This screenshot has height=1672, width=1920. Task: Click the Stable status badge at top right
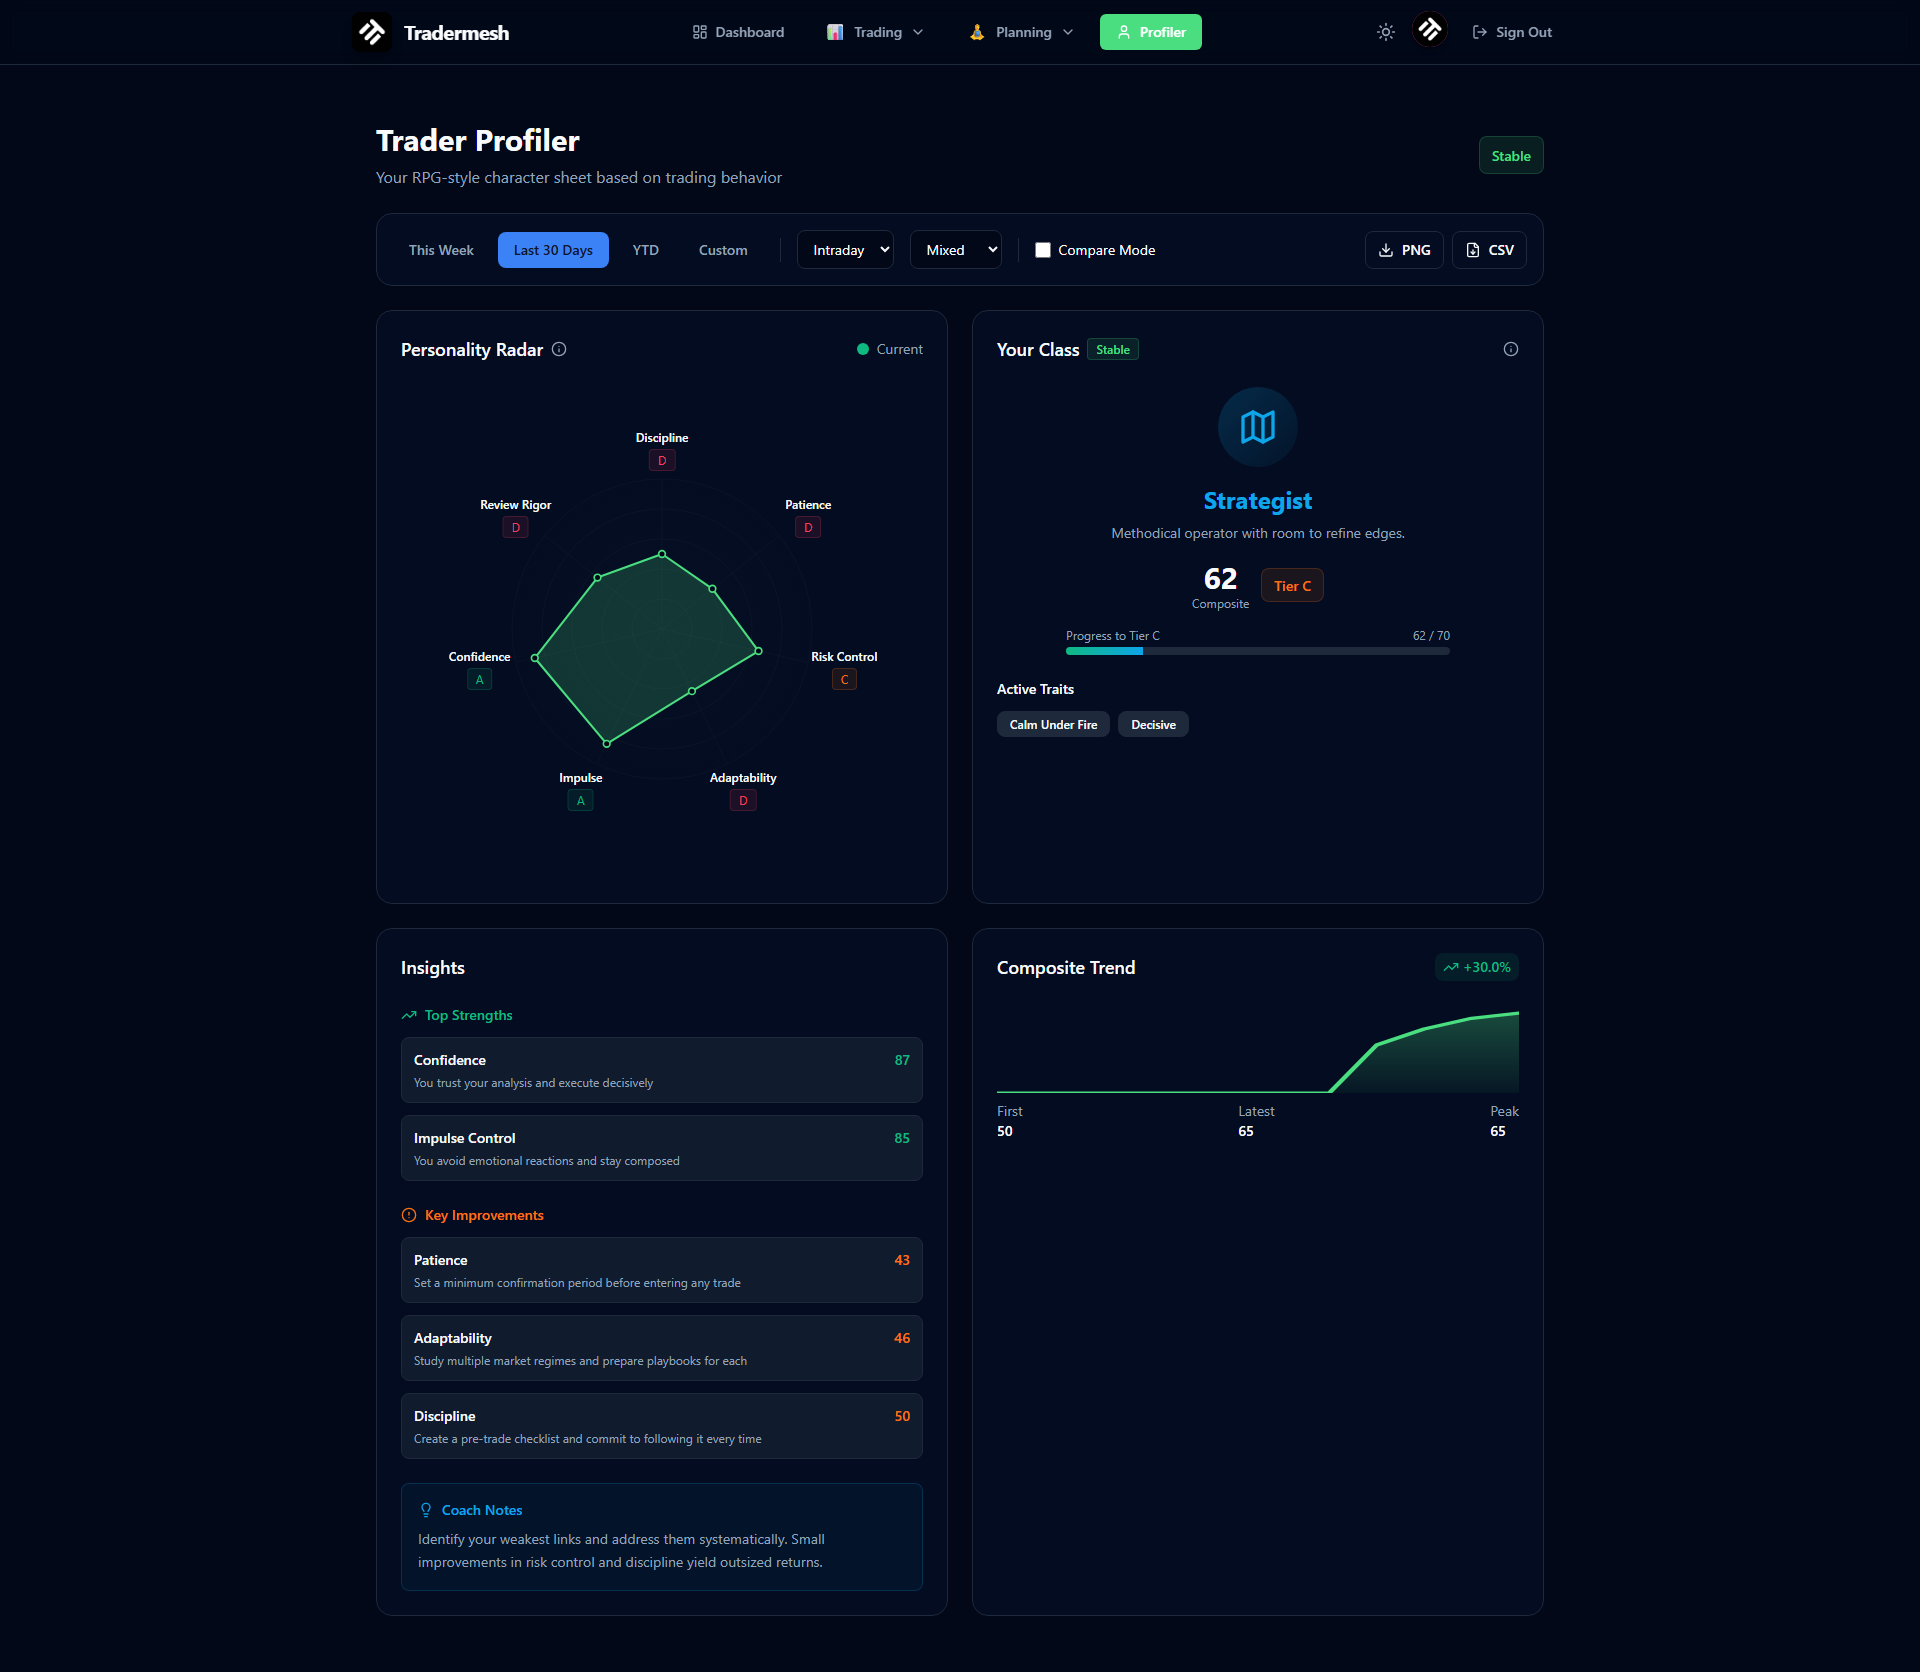1511,155
